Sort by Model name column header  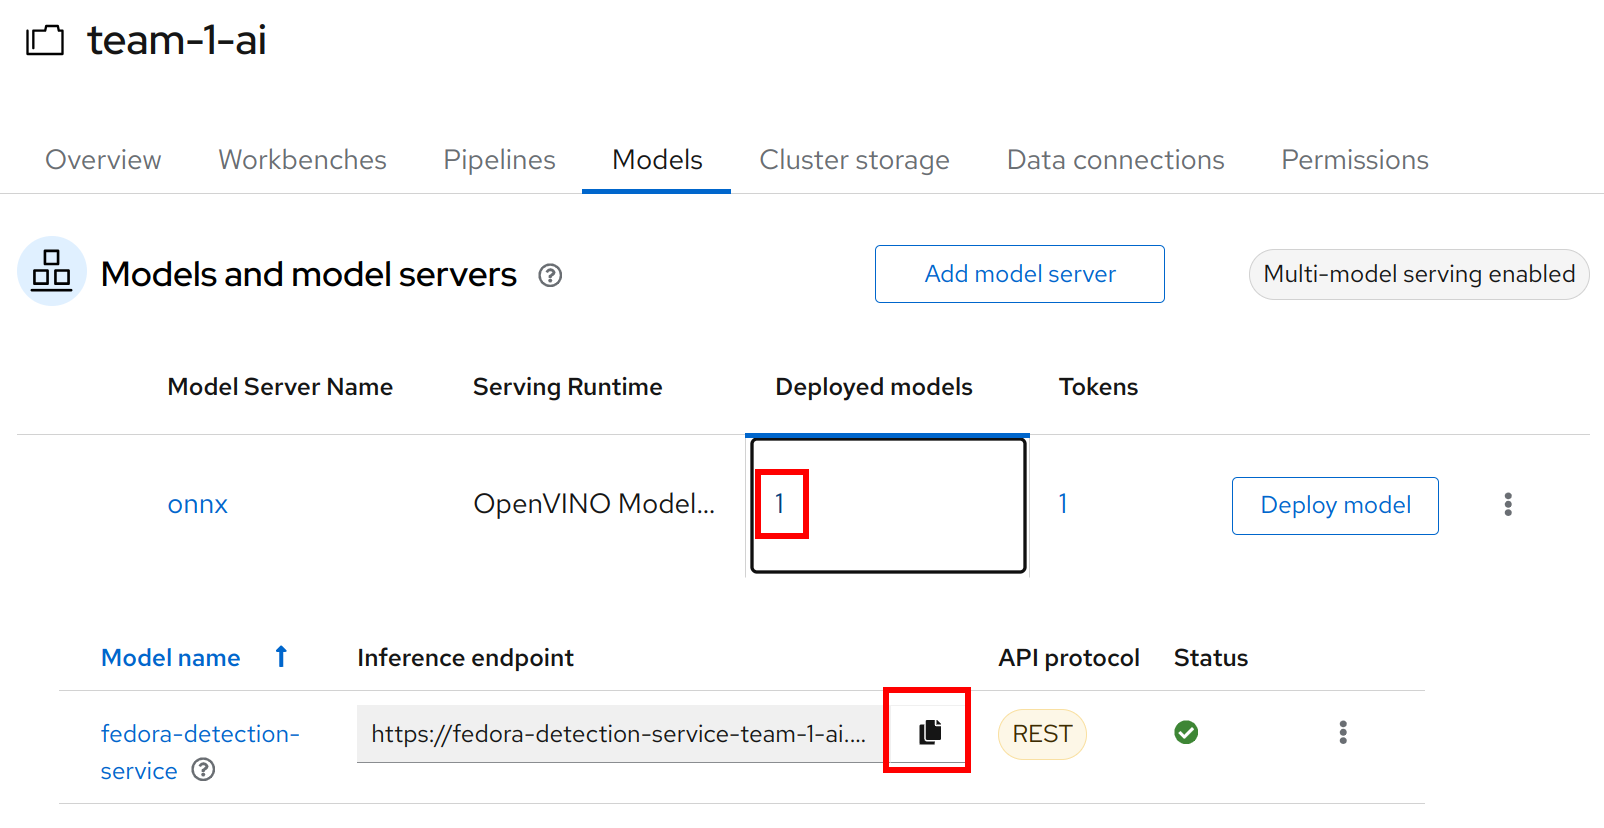tap(171, 658)
